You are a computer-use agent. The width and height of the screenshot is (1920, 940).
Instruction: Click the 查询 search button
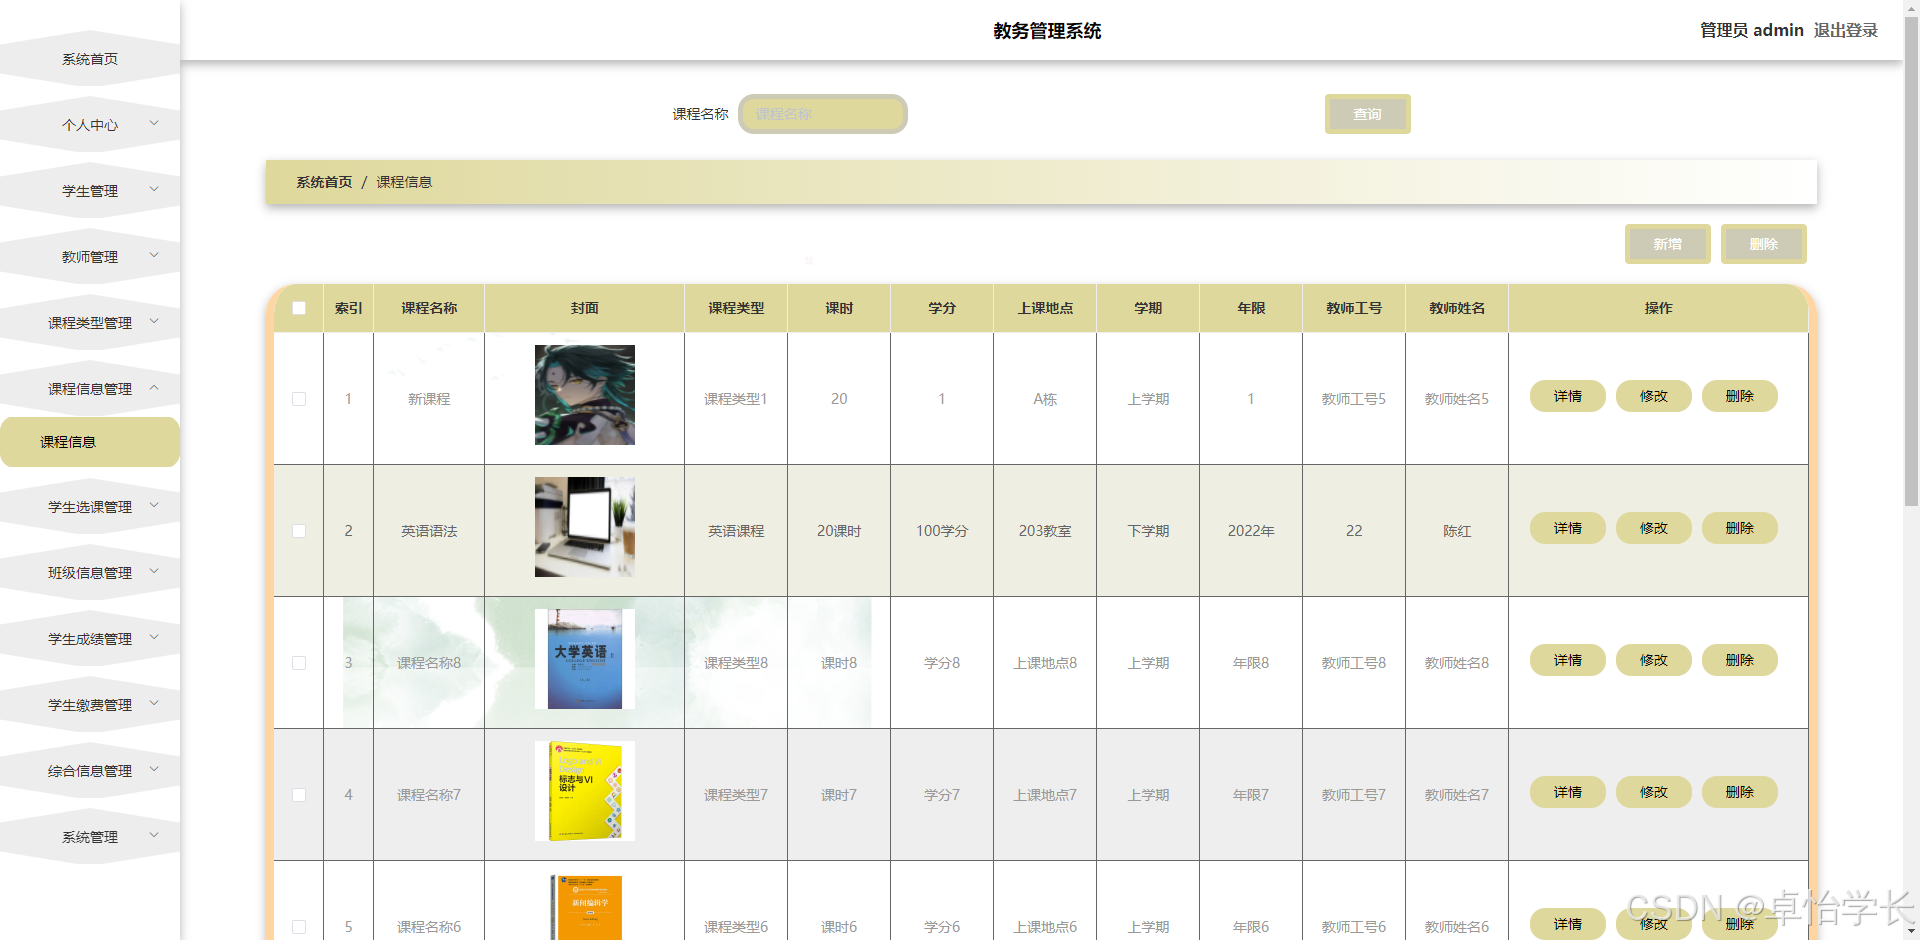(1367, 114)
